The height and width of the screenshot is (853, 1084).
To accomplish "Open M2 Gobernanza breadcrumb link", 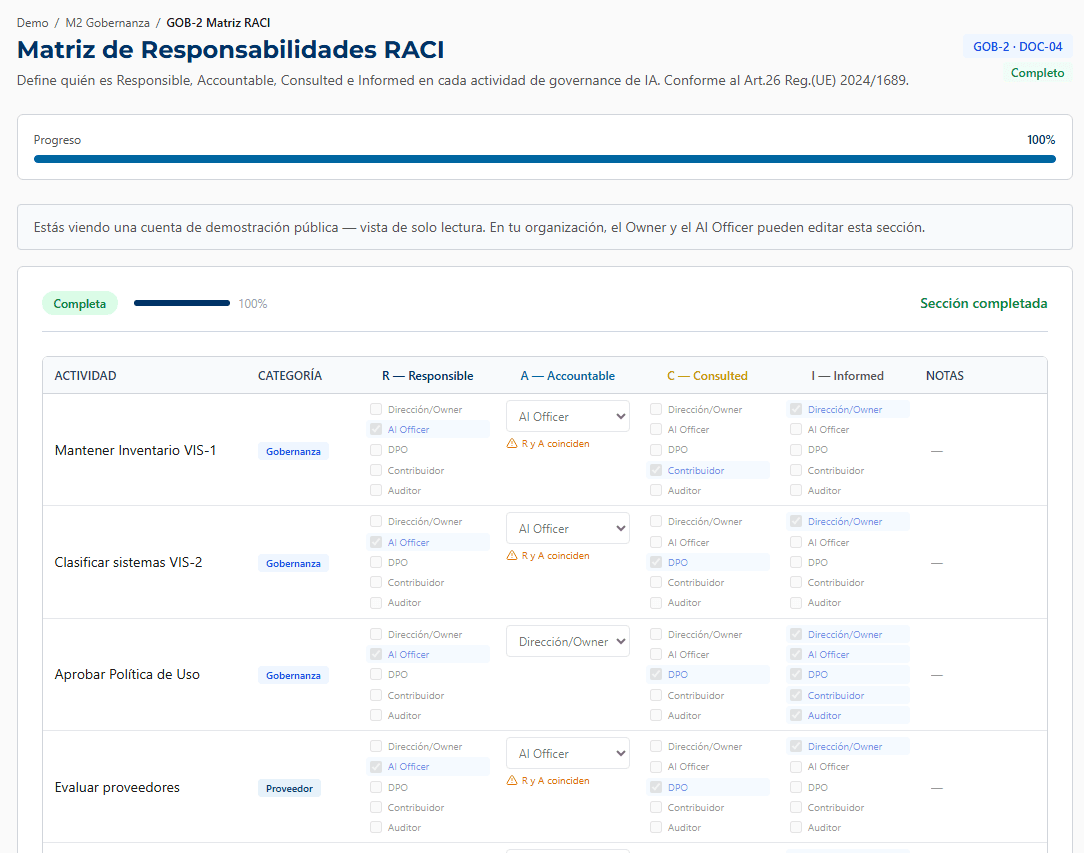I will (x=107, y=23).
